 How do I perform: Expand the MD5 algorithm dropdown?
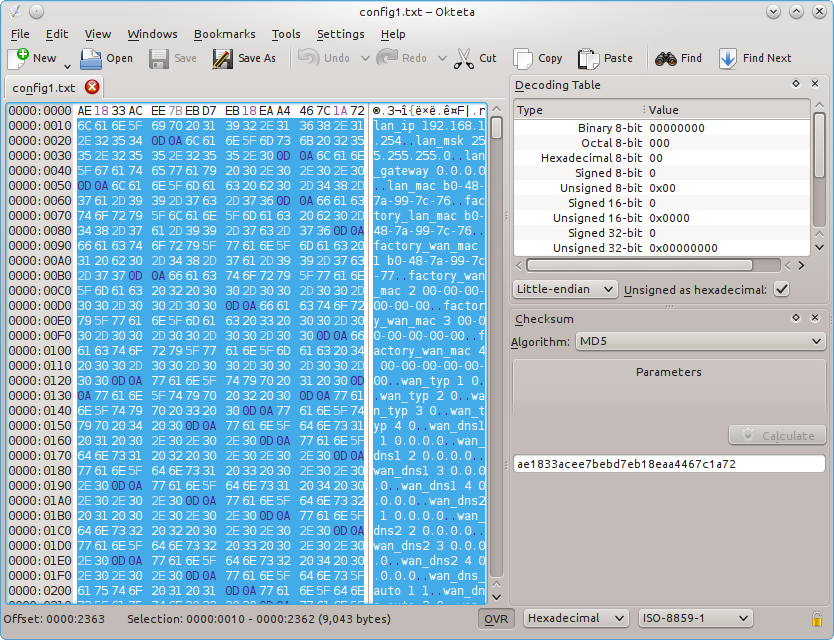(x=700, y=342)
